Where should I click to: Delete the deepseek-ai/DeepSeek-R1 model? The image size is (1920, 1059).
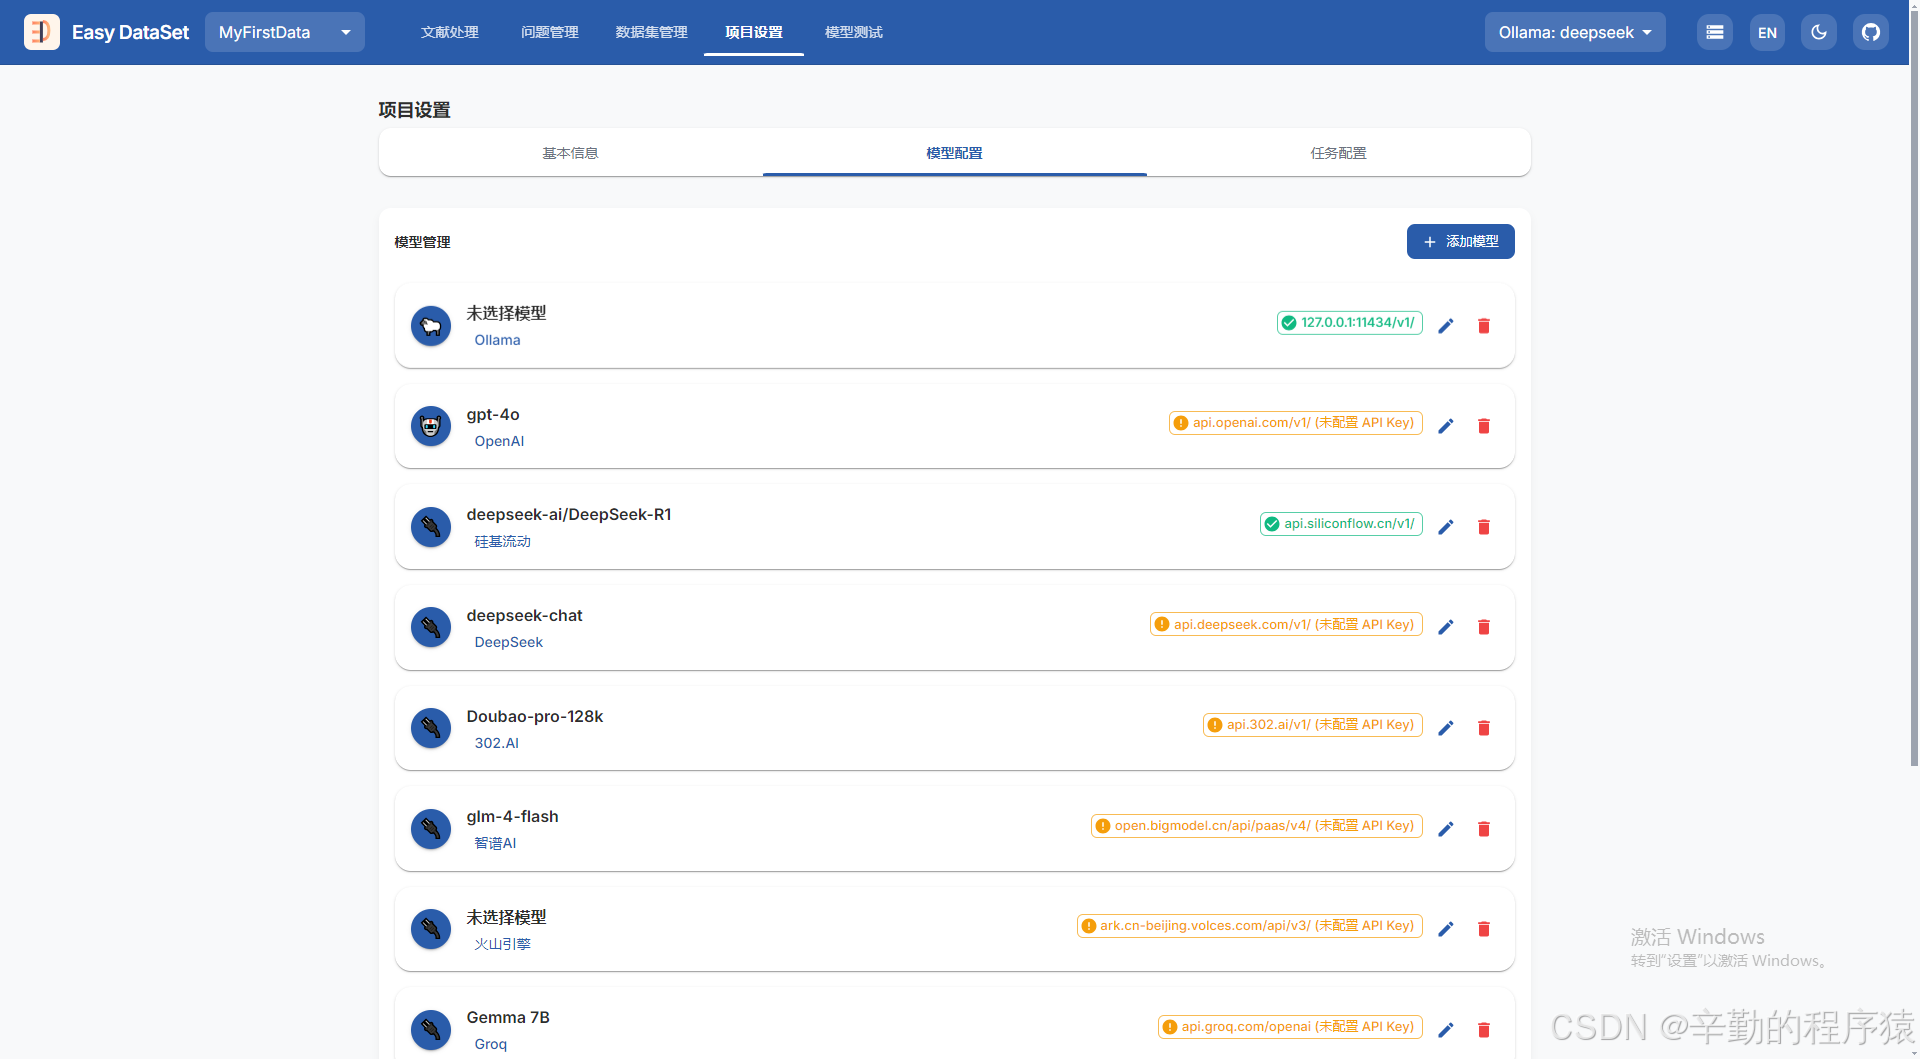point(1484,527)
